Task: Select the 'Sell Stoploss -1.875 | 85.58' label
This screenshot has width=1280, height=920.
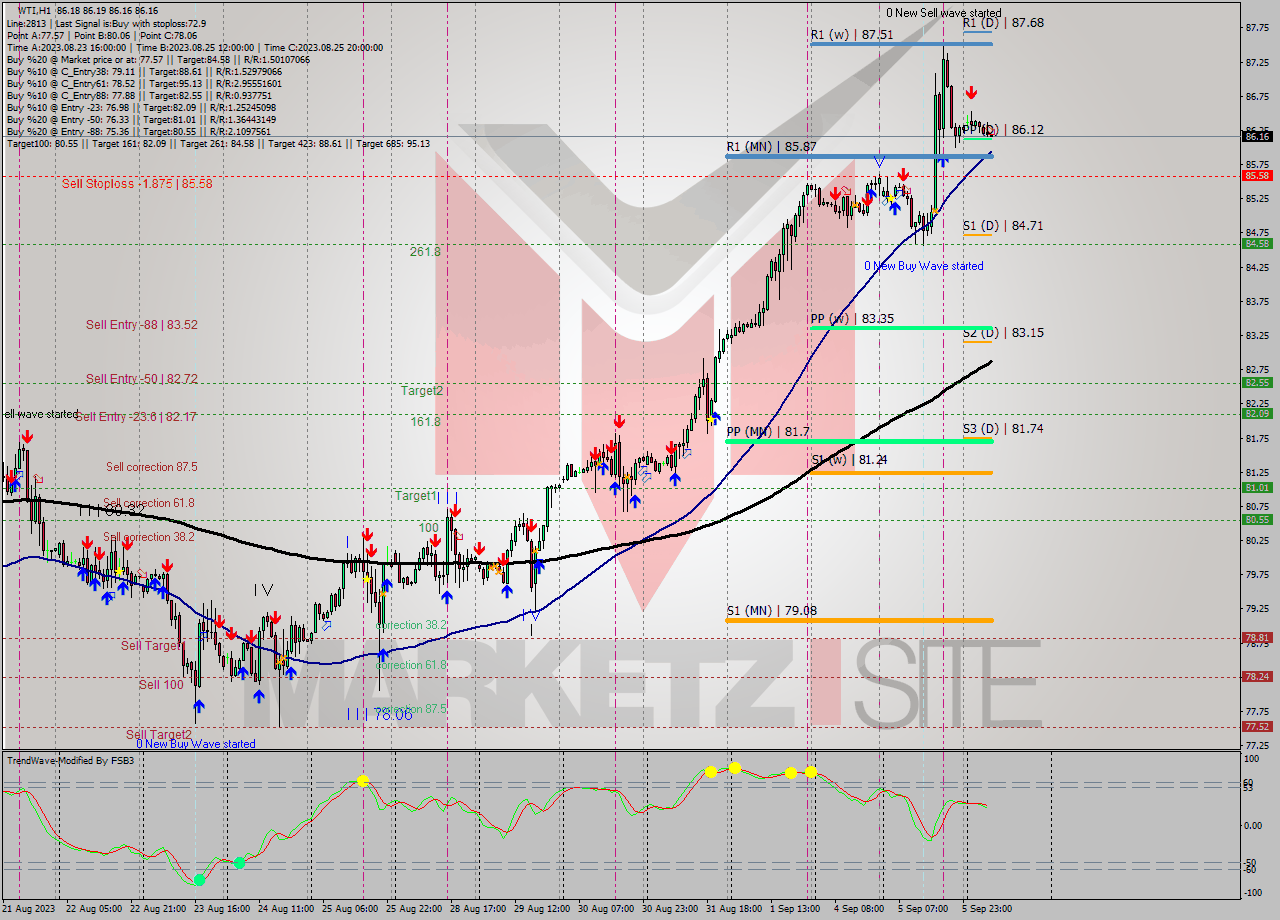Action: [x=137, y=184]
